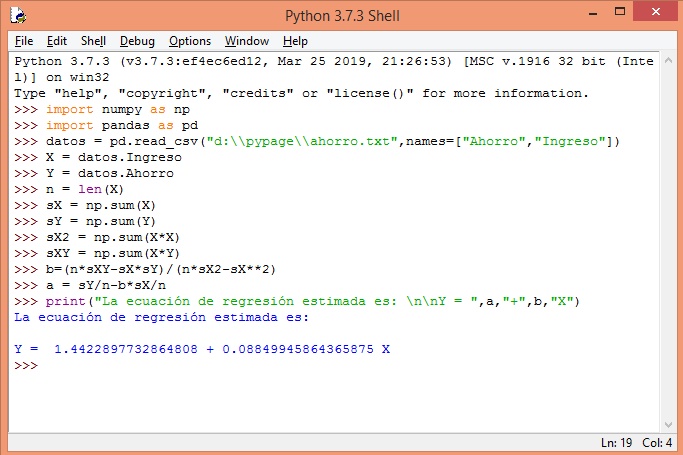Click the 'sXY = np.sum(X*Y)' line
The width and height of the screenshot is (683, 455).
pos(97,253)
